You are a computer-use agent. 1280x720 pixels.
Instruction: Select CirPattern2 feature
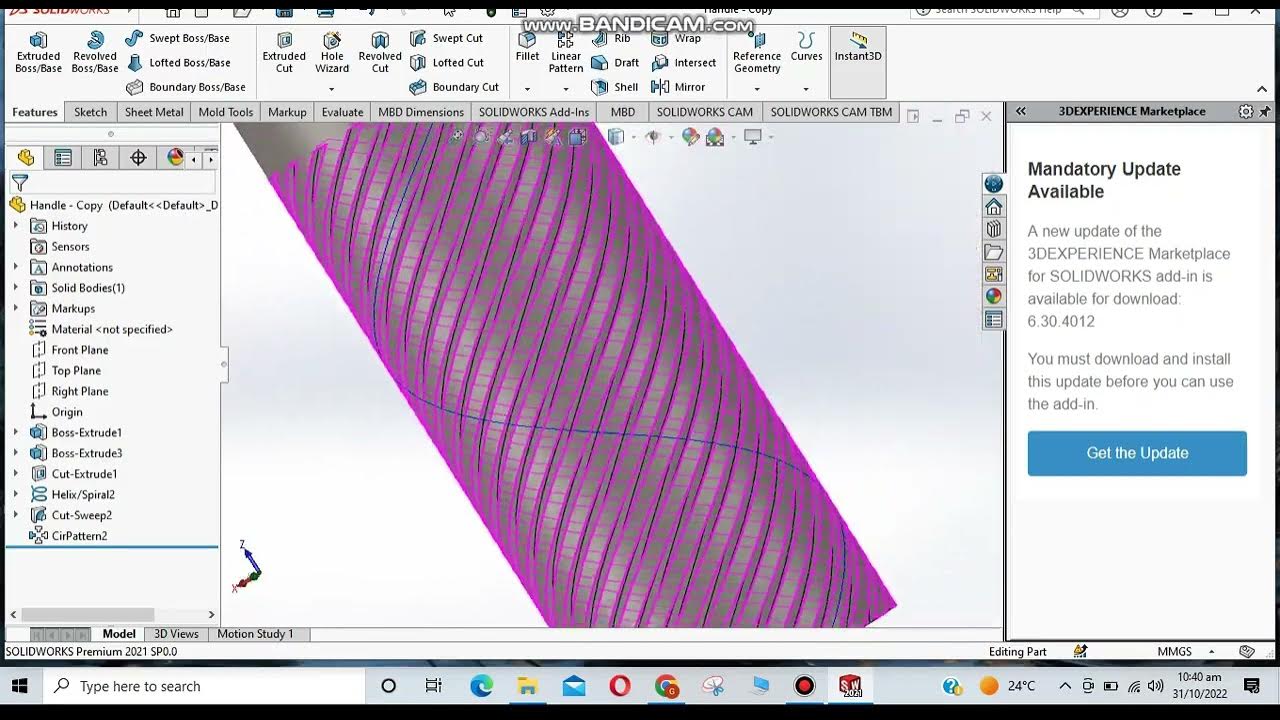tap(68, 536)
